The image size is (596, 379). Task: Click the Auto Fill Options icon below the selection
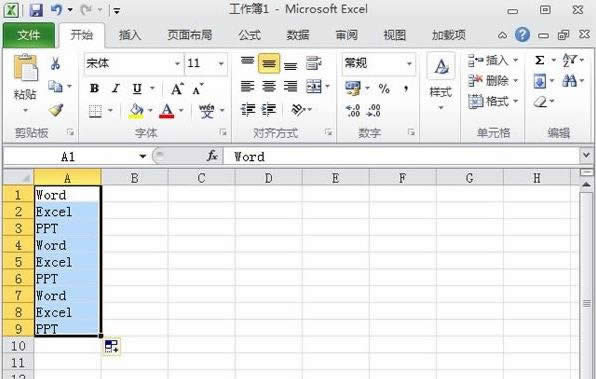pyautogui.click(x=112, y=346)
